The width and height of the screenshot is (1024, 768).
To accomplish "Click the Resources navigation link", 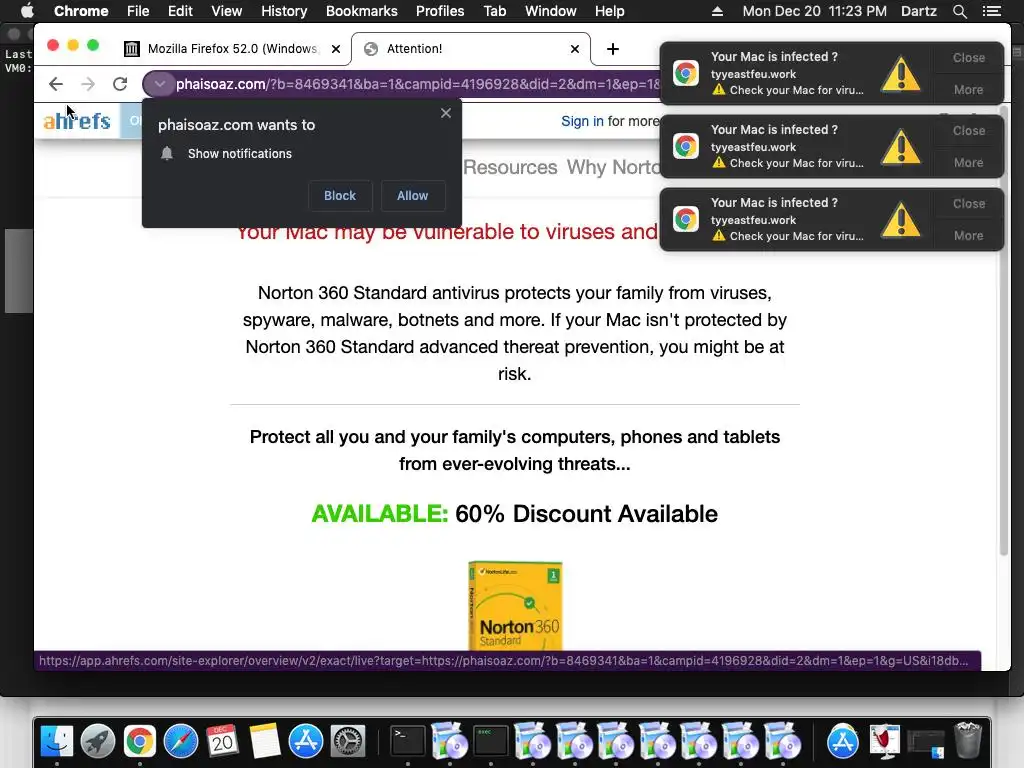I will [511, 167].
